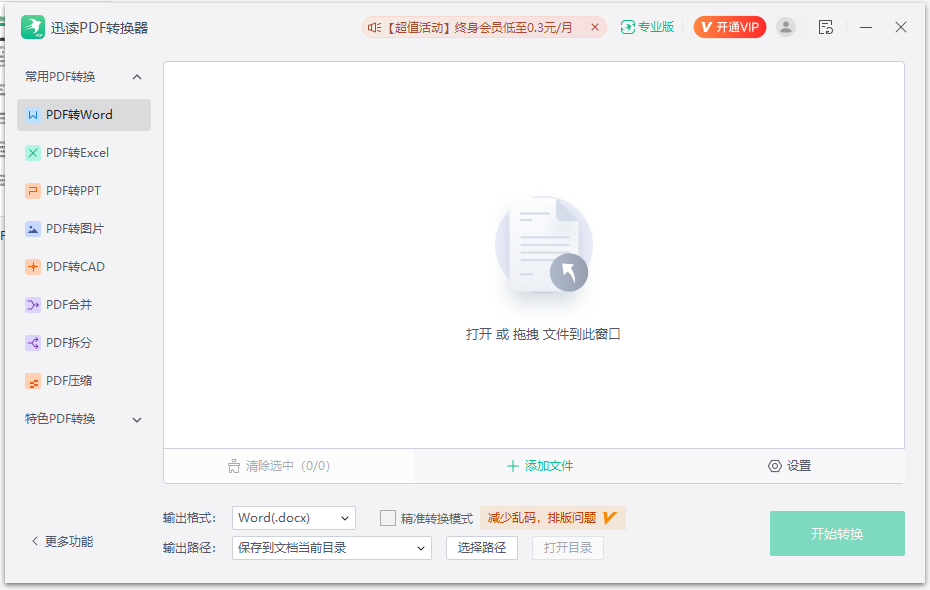Click the 选择路径 button

tap(482, 548)
